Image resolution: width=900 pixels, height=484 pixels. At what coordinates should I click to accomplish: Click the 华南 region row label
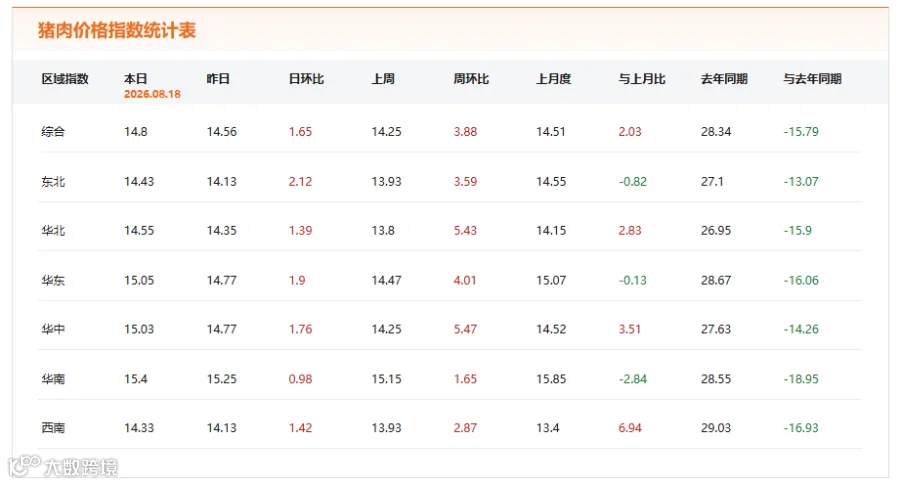coord(53,379)
